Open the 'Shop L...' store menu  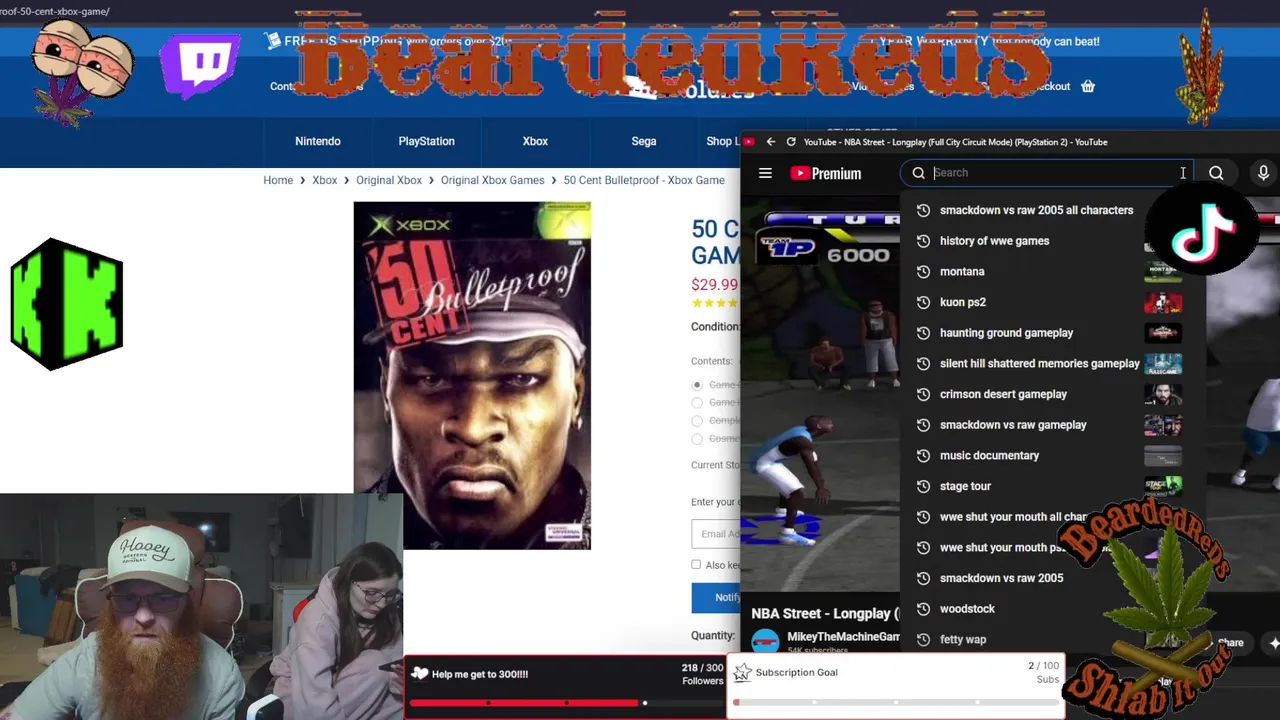click(722, 141)
